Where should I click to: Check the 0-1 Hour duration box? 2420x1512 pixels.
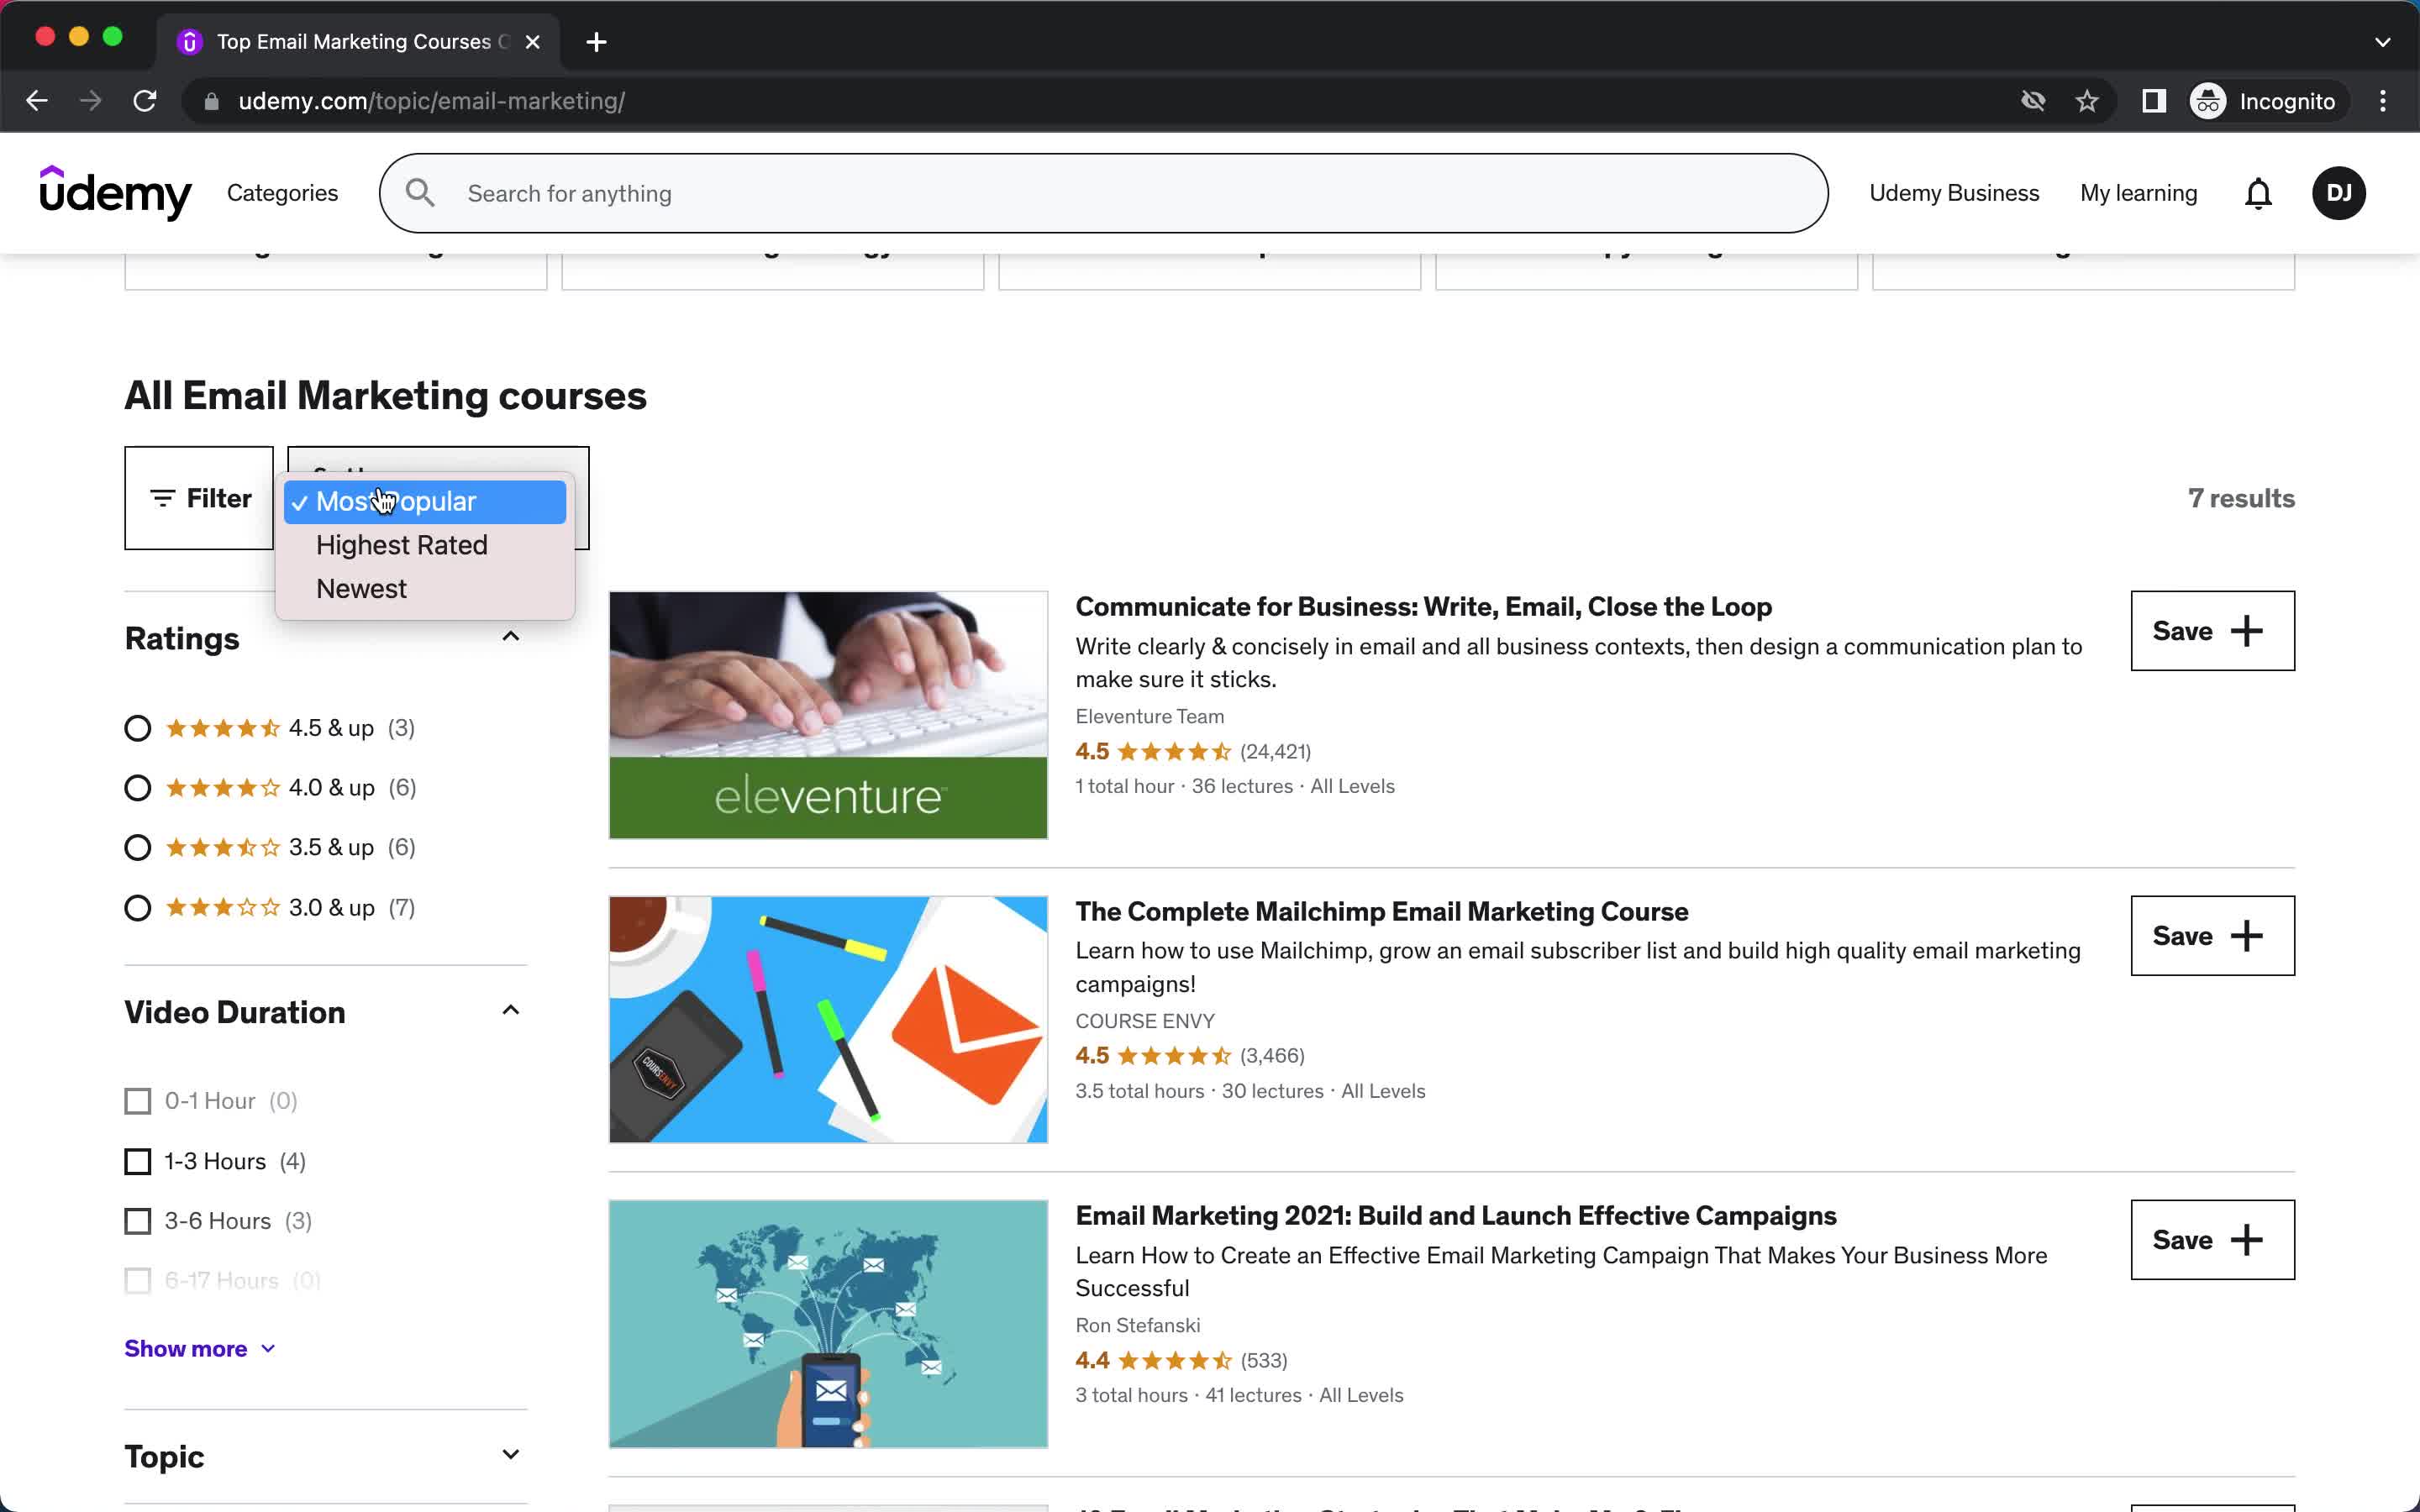pyautogui.click(x=138, y=1101)
